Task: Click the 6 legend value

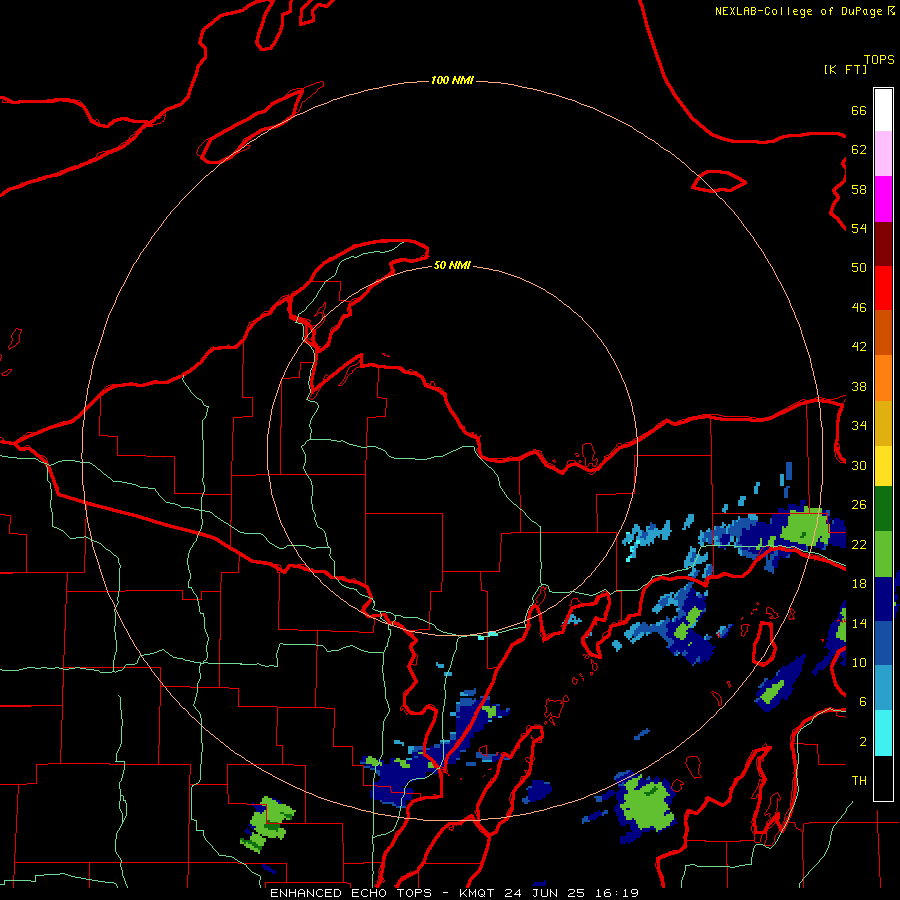Action: coord(862,702)
